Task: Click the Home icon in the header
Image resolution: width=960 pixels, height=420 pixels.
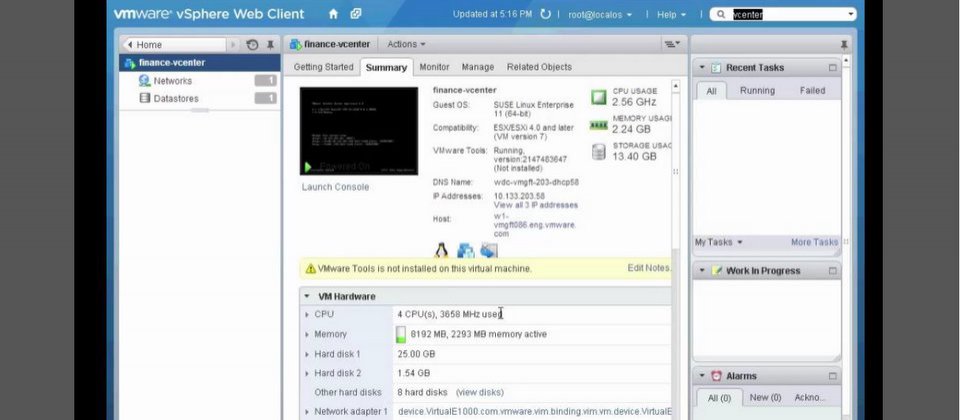Action: 333,14
